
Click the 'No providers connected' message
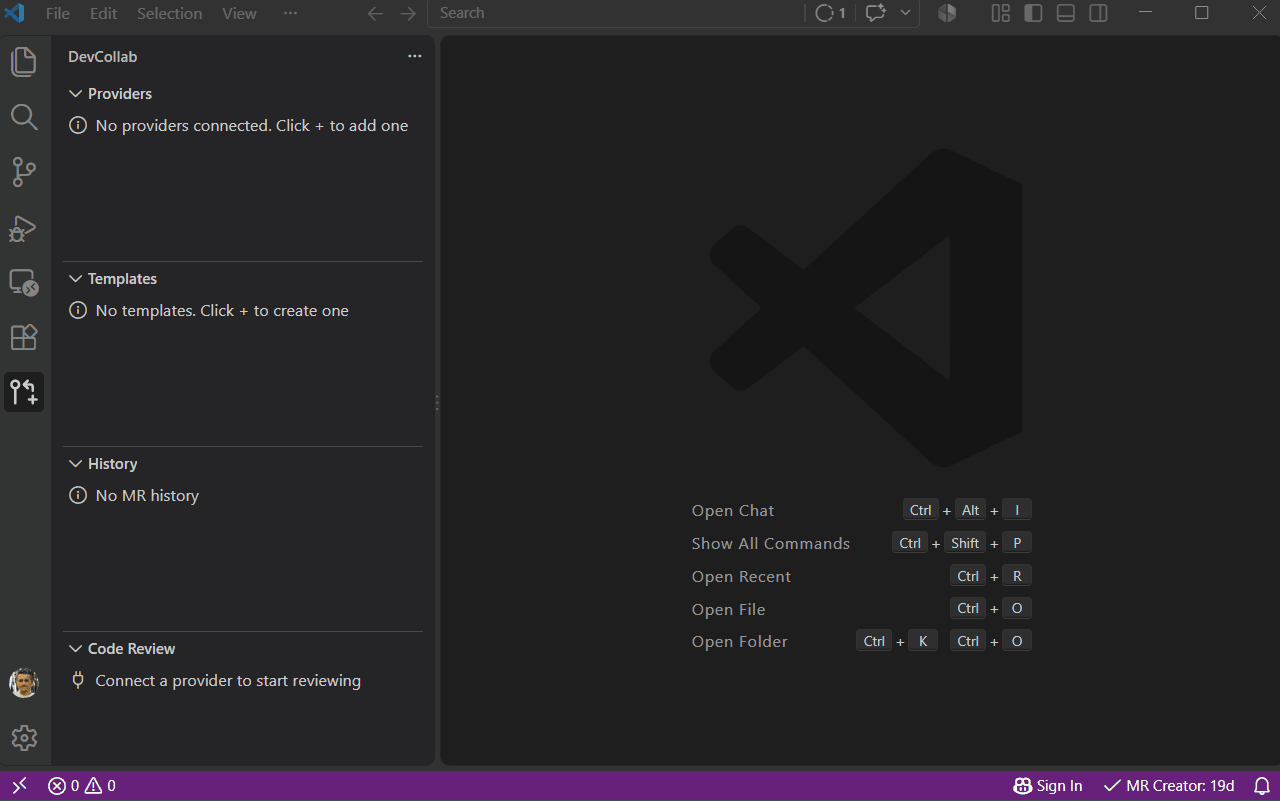(252, 126)
